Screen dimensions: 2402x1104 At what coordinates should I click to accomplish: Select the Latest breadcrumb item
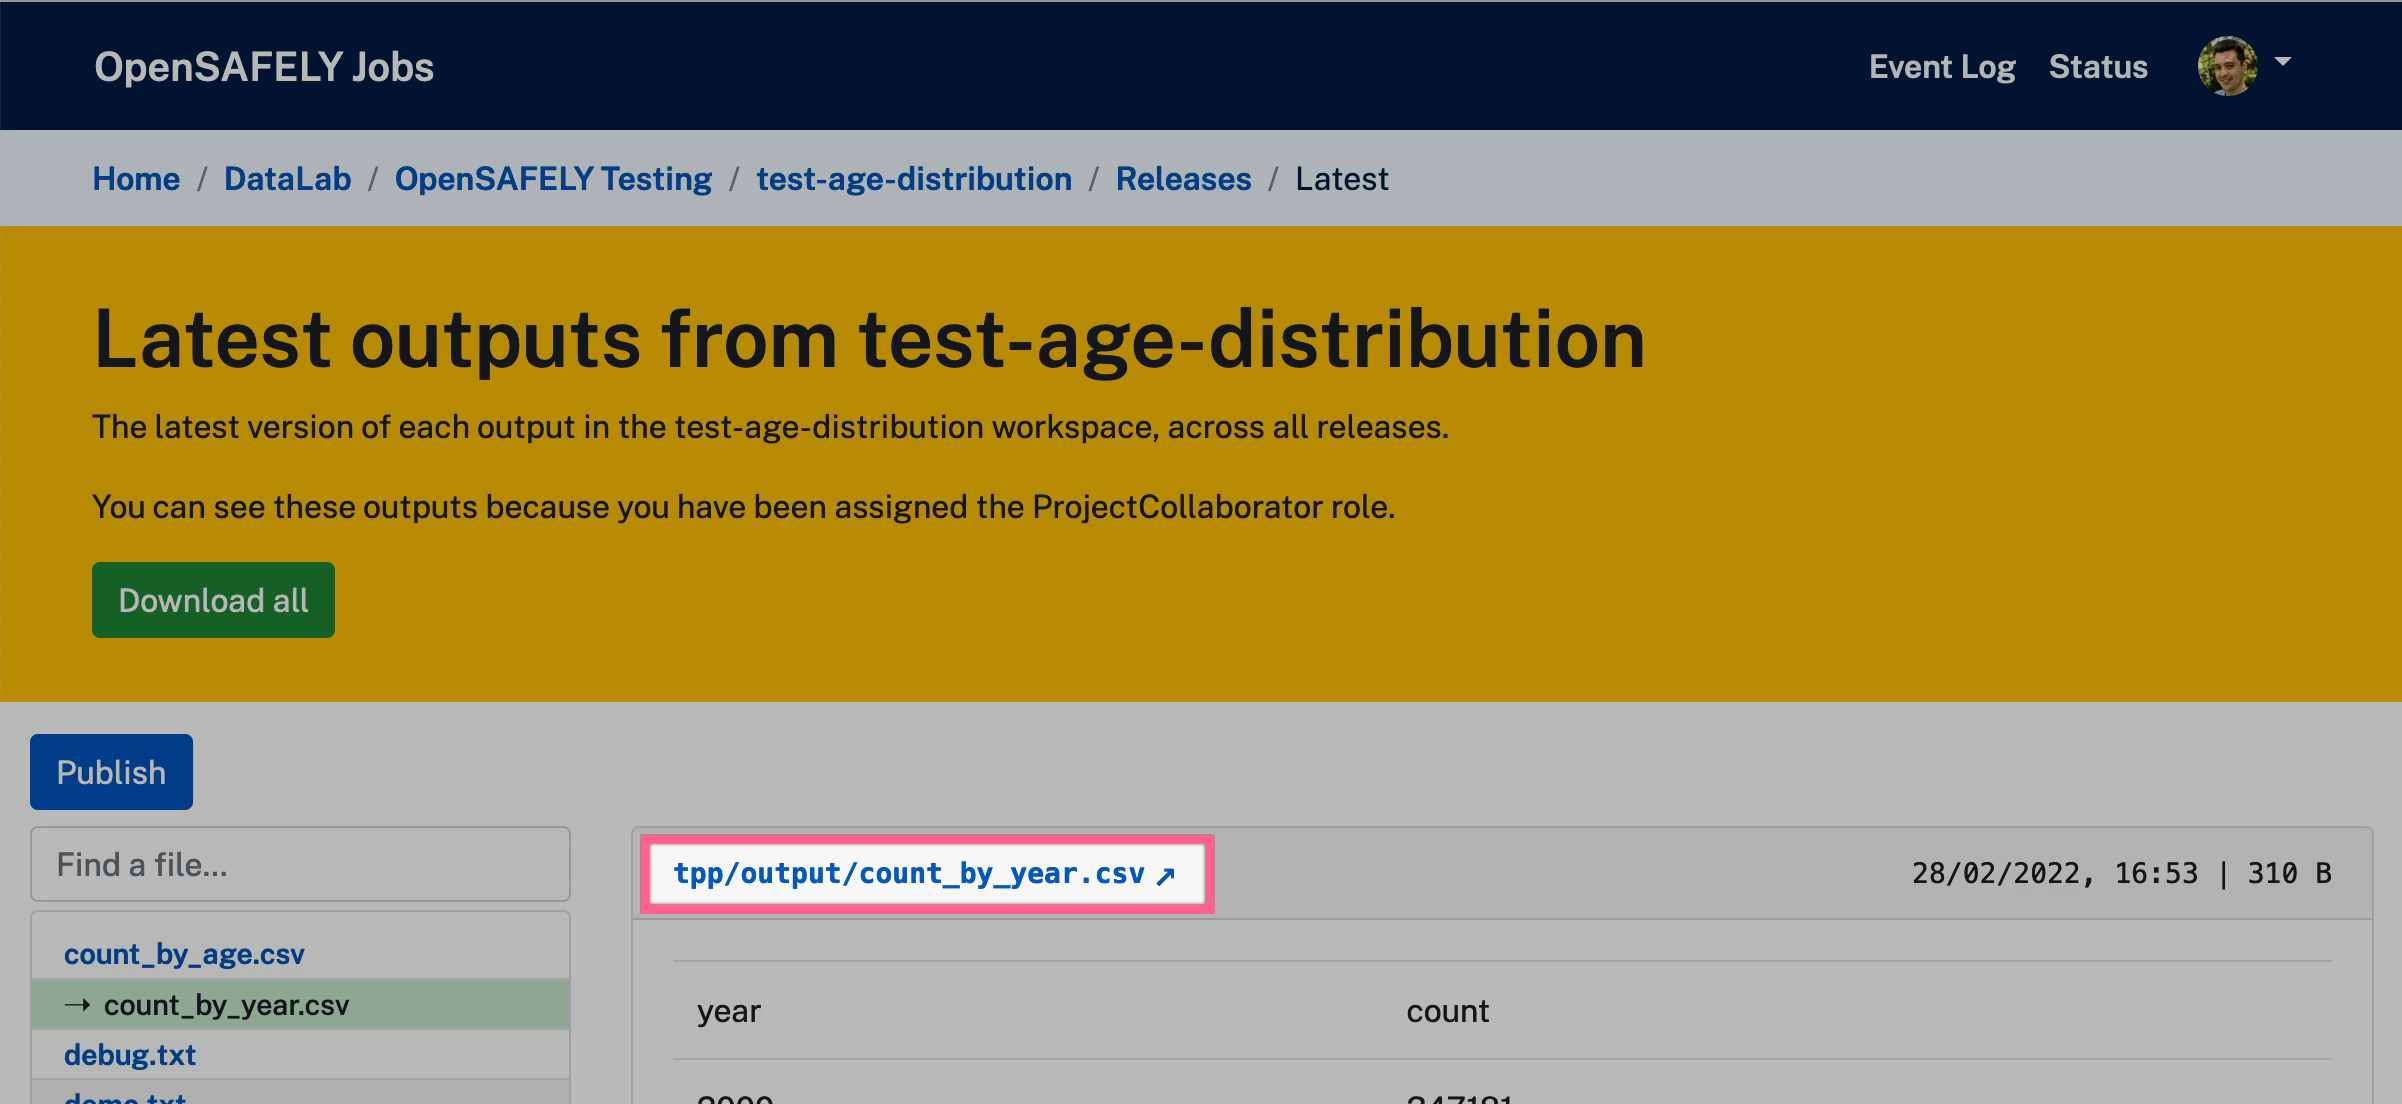(x=1341, y=178)
